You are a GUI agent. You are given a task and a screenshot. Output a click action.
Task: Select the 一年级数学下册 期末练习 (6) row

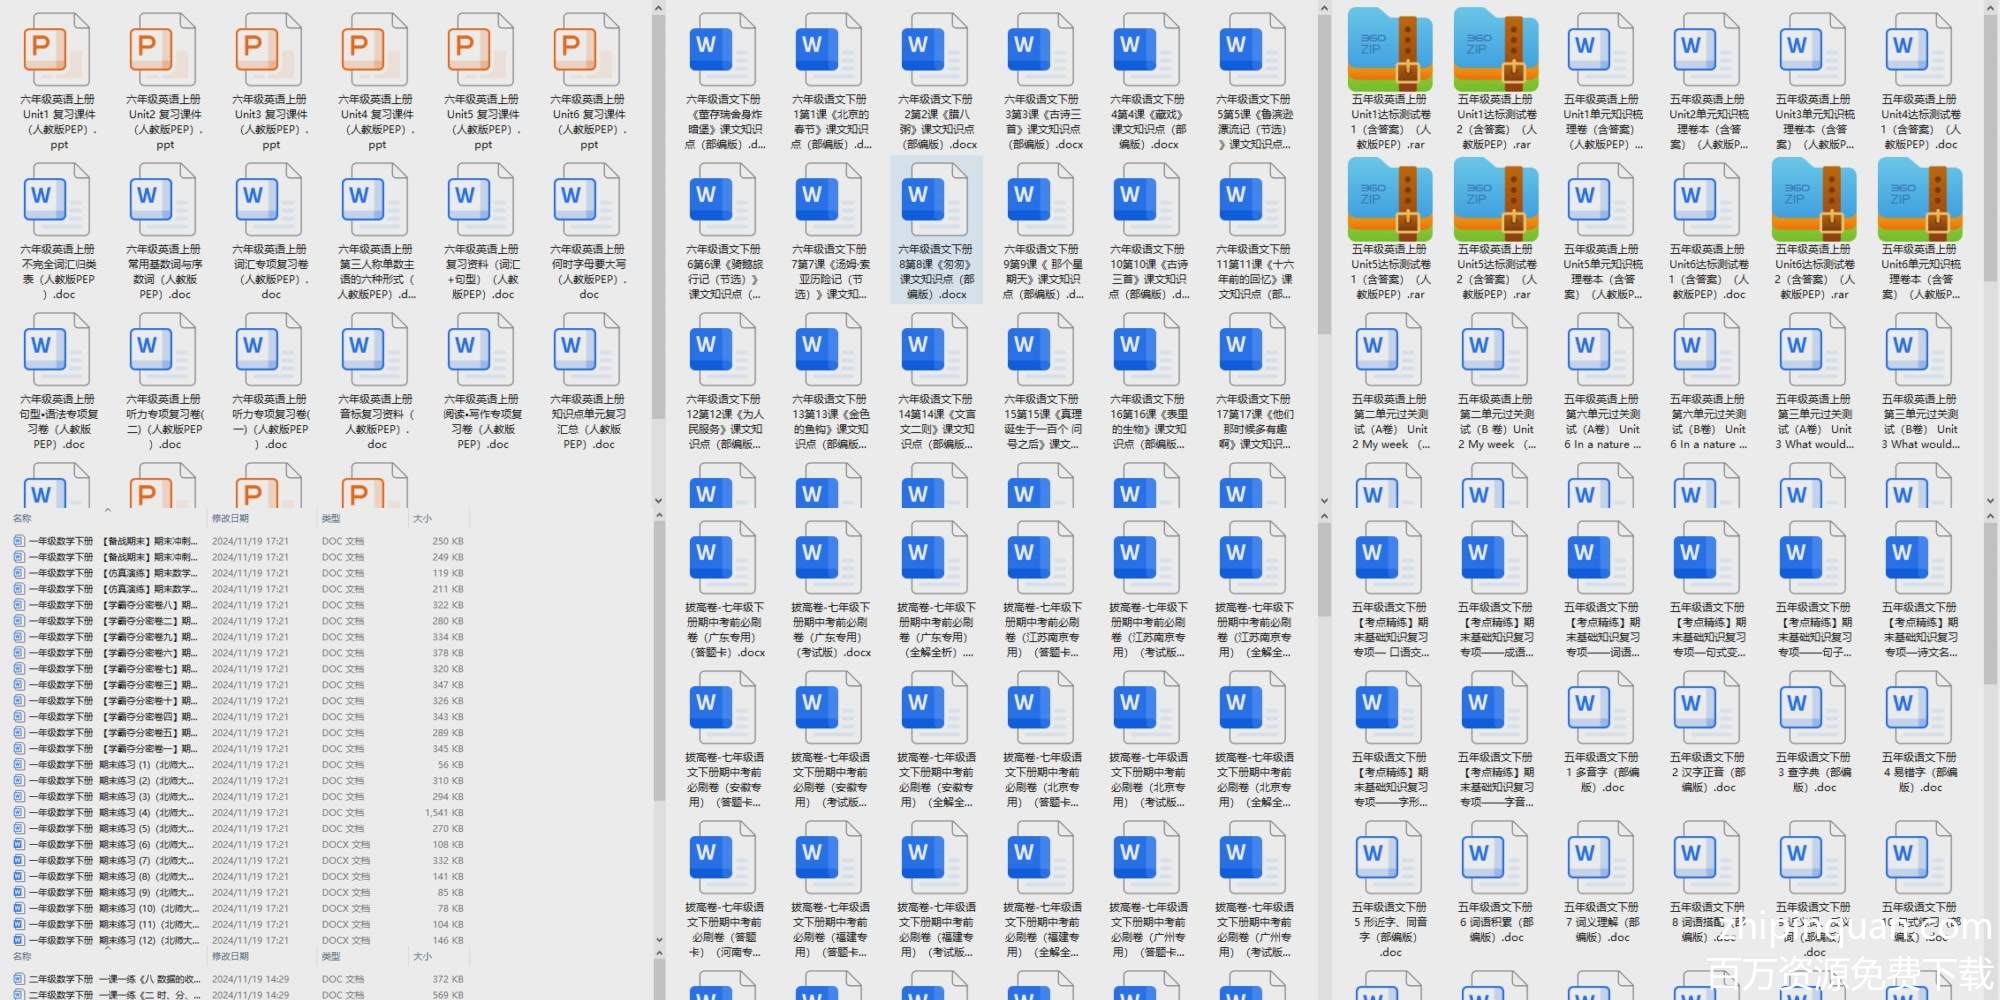coord(239,845)
